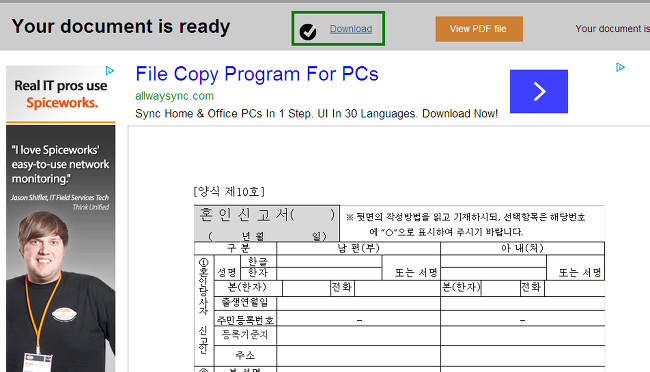Screen dimensions: 650x372
Task: Click the '혼인신고서' form title cell
Action: tap(267, 224)
